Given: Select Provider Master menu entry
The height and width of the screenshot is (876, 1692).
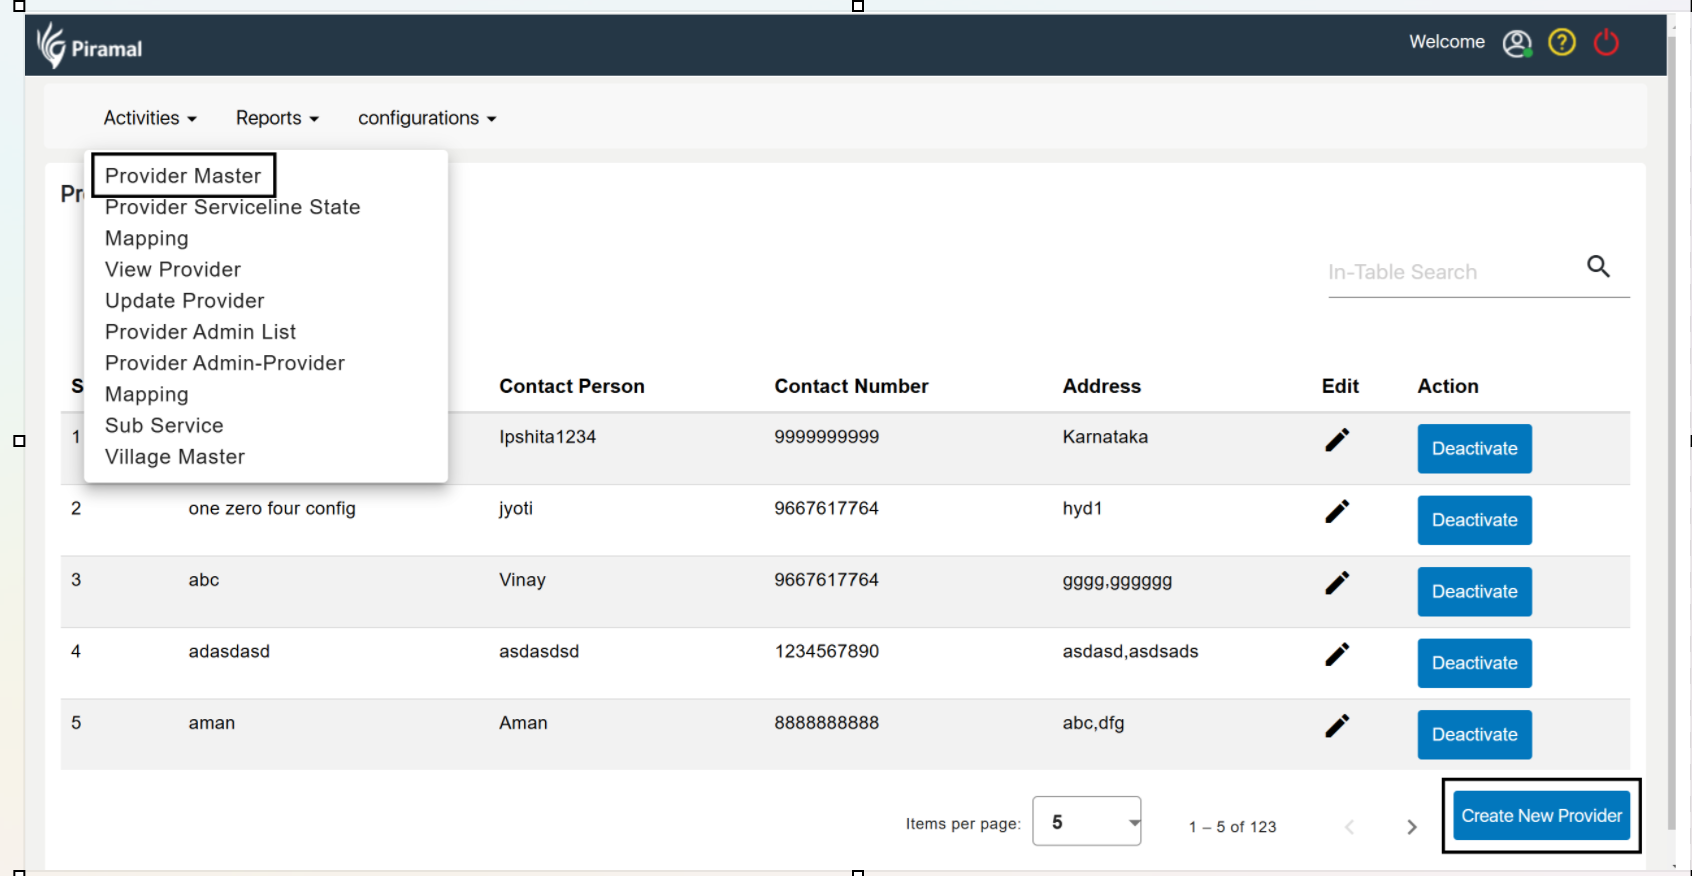Looking at the screenshot, I should pyautogui.click(x=183, y=176).
